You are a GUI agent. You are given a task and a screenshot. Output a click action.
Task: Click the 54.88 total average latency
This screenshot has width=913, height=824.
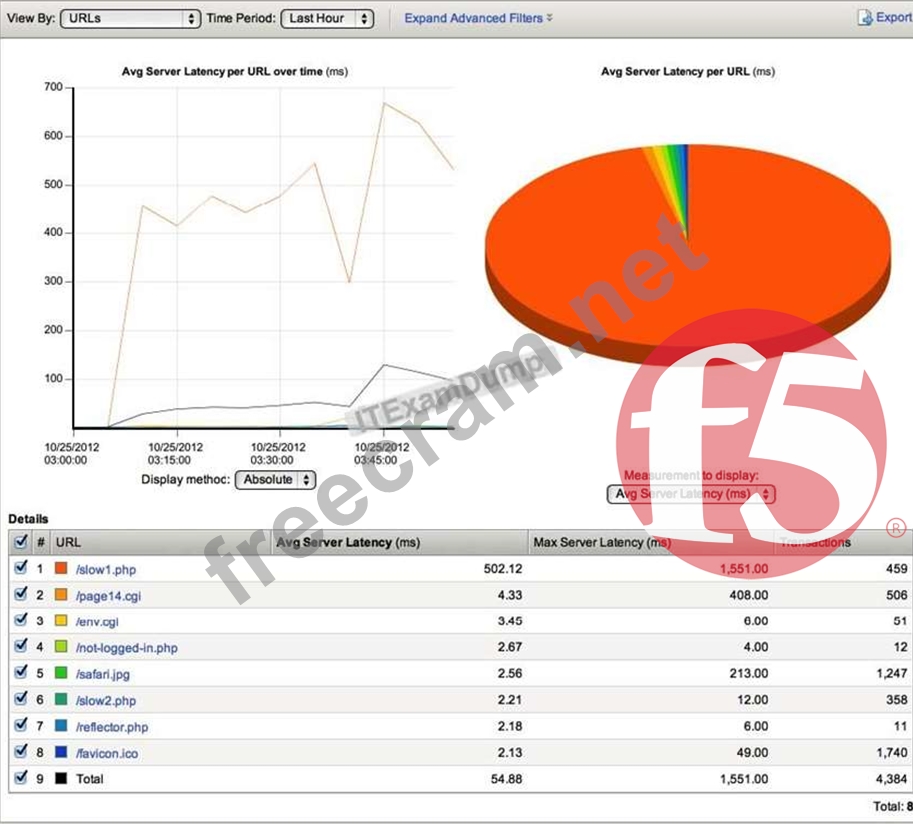(507, 779)
